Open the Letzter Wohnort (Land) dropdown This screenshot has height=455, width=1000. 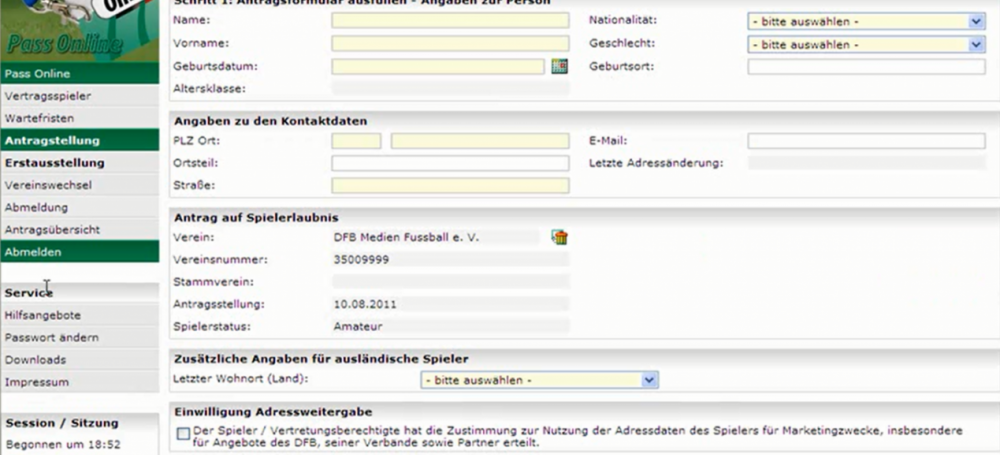[540, 380]
